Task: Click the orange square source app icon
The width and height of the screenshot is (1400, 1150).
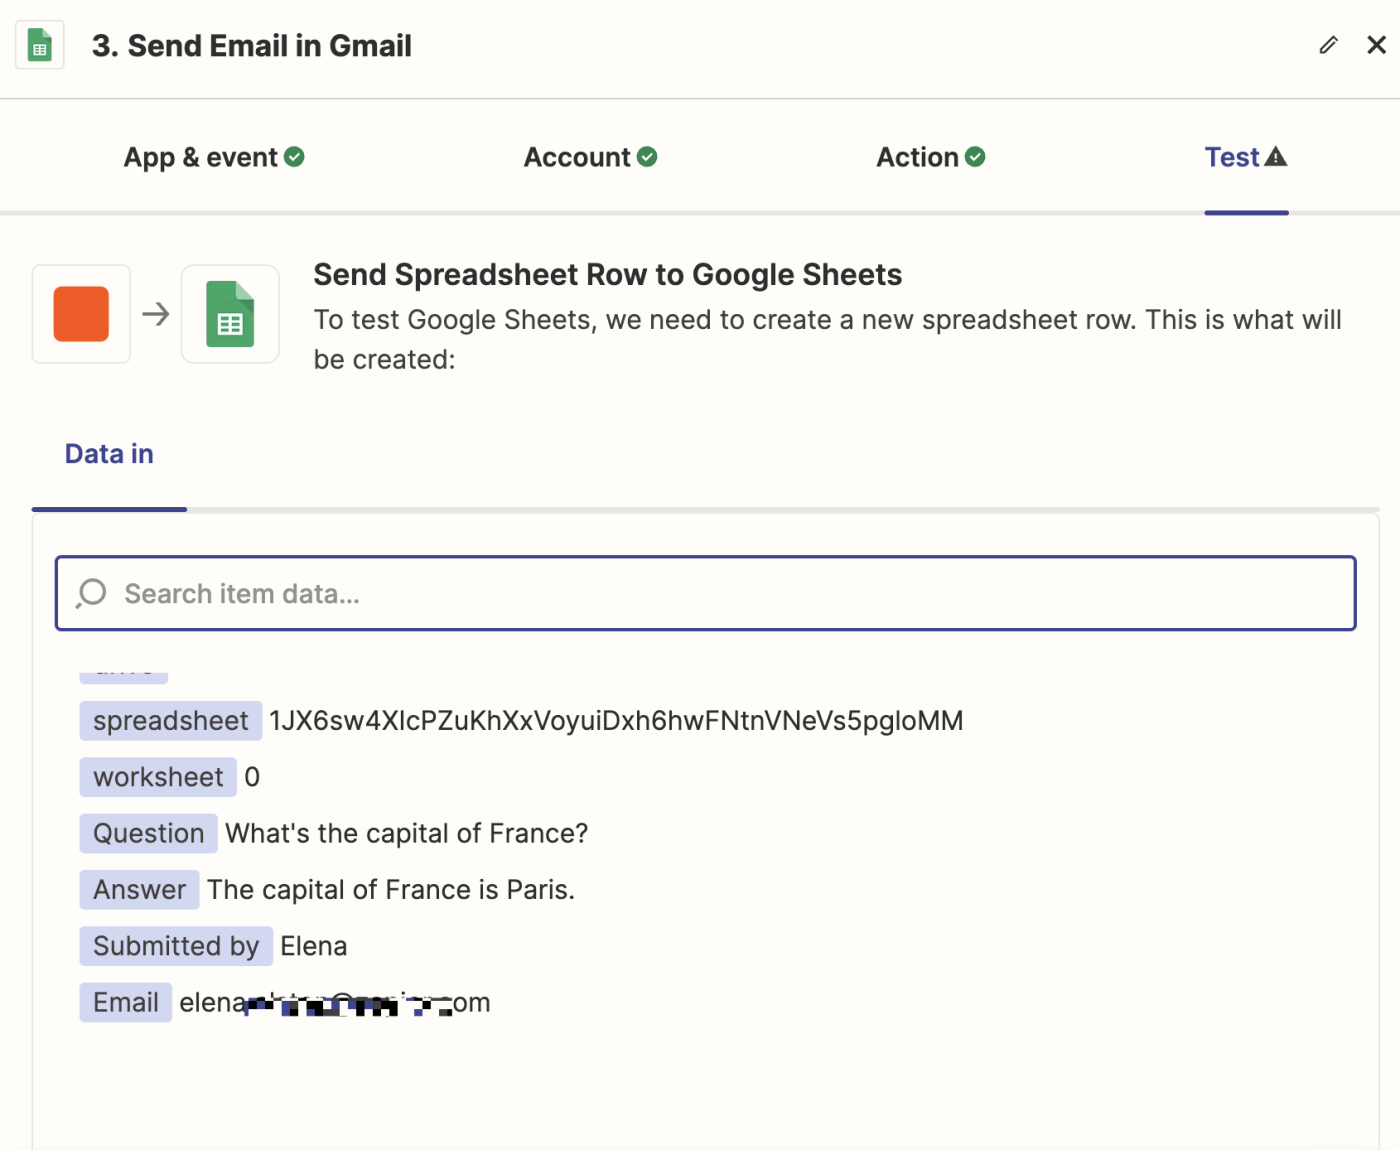Action: 81,314
